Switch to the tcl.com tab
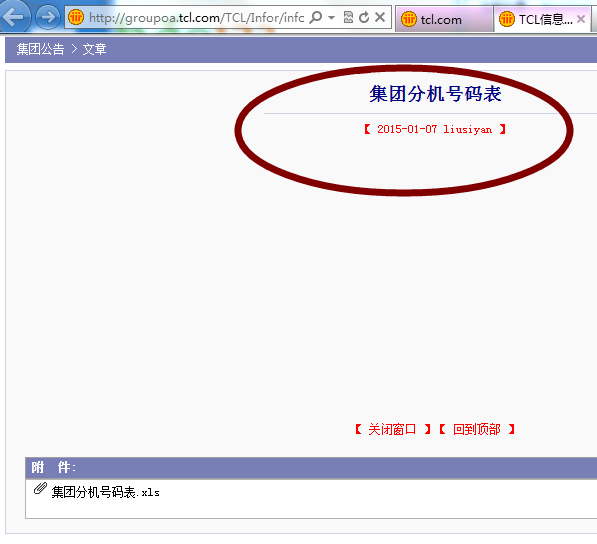Image resolution: width=597 pixels, height=544 pixels. [x=444, y=19]
